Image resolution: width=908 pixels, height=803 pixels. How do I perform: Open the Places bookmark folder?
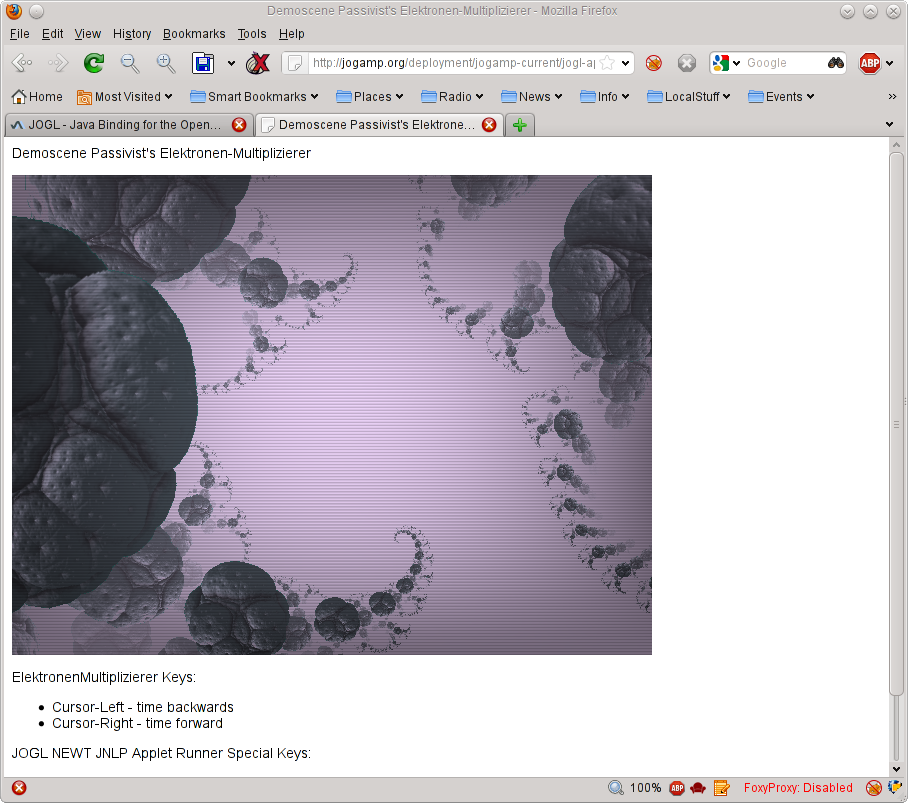click(369, 97)
